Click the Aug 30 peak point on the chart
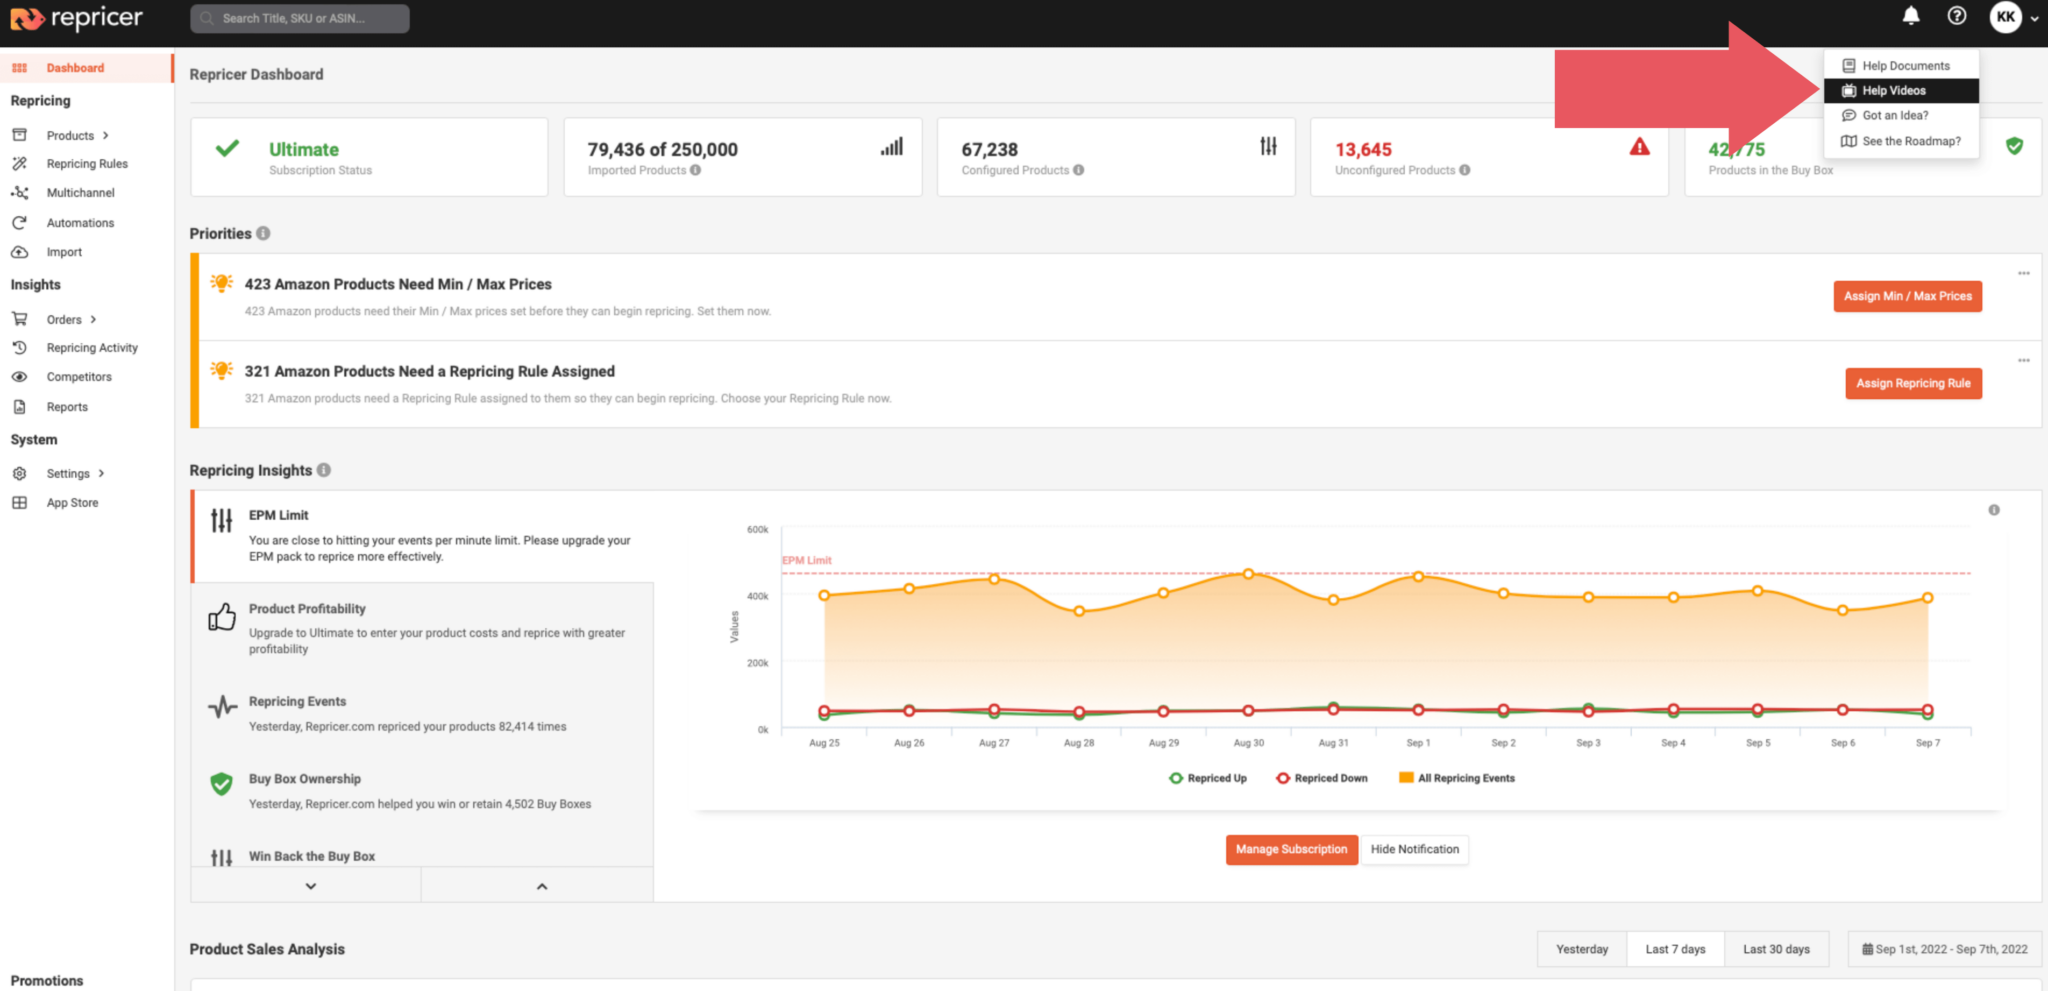The width and height of the screenshot is (2048, 991). 1248,574
